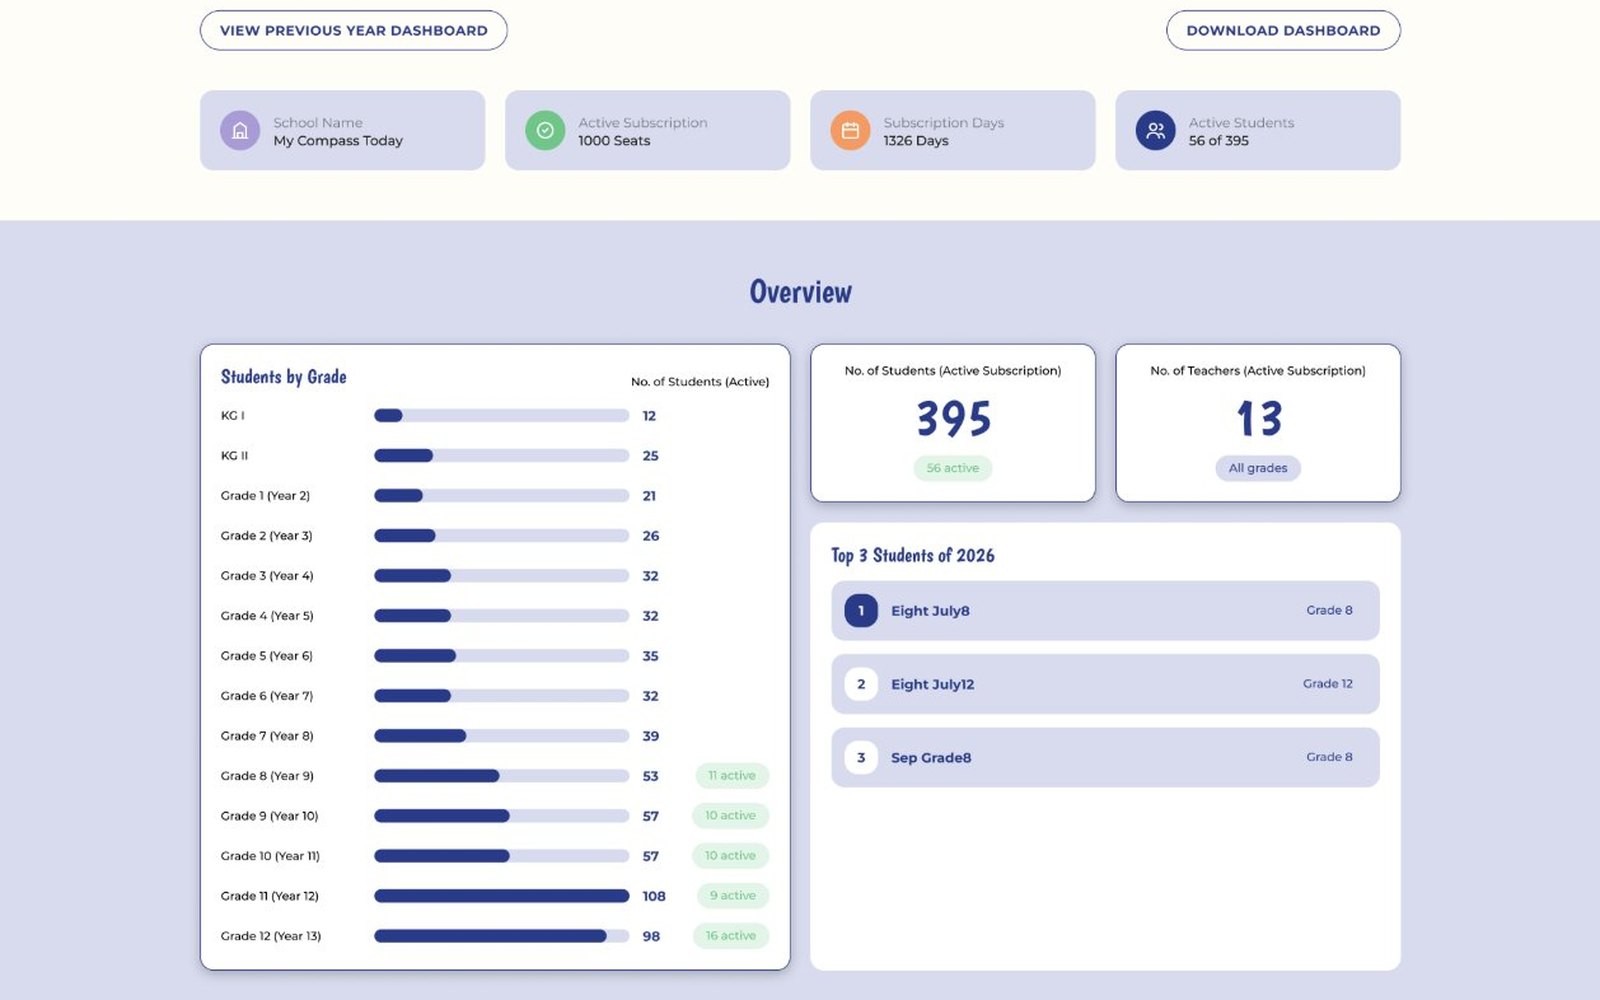Click the Grade 5 (Year 6) label
This screenshot has width=1600, height=1000.
(267, 656)
